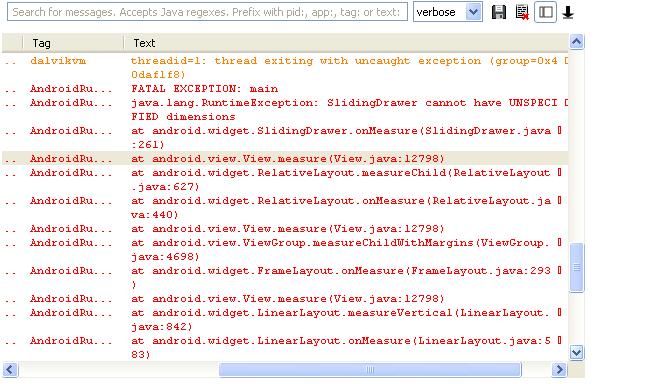
Task: Focus the message search field
Action: (x=207, y=12)
